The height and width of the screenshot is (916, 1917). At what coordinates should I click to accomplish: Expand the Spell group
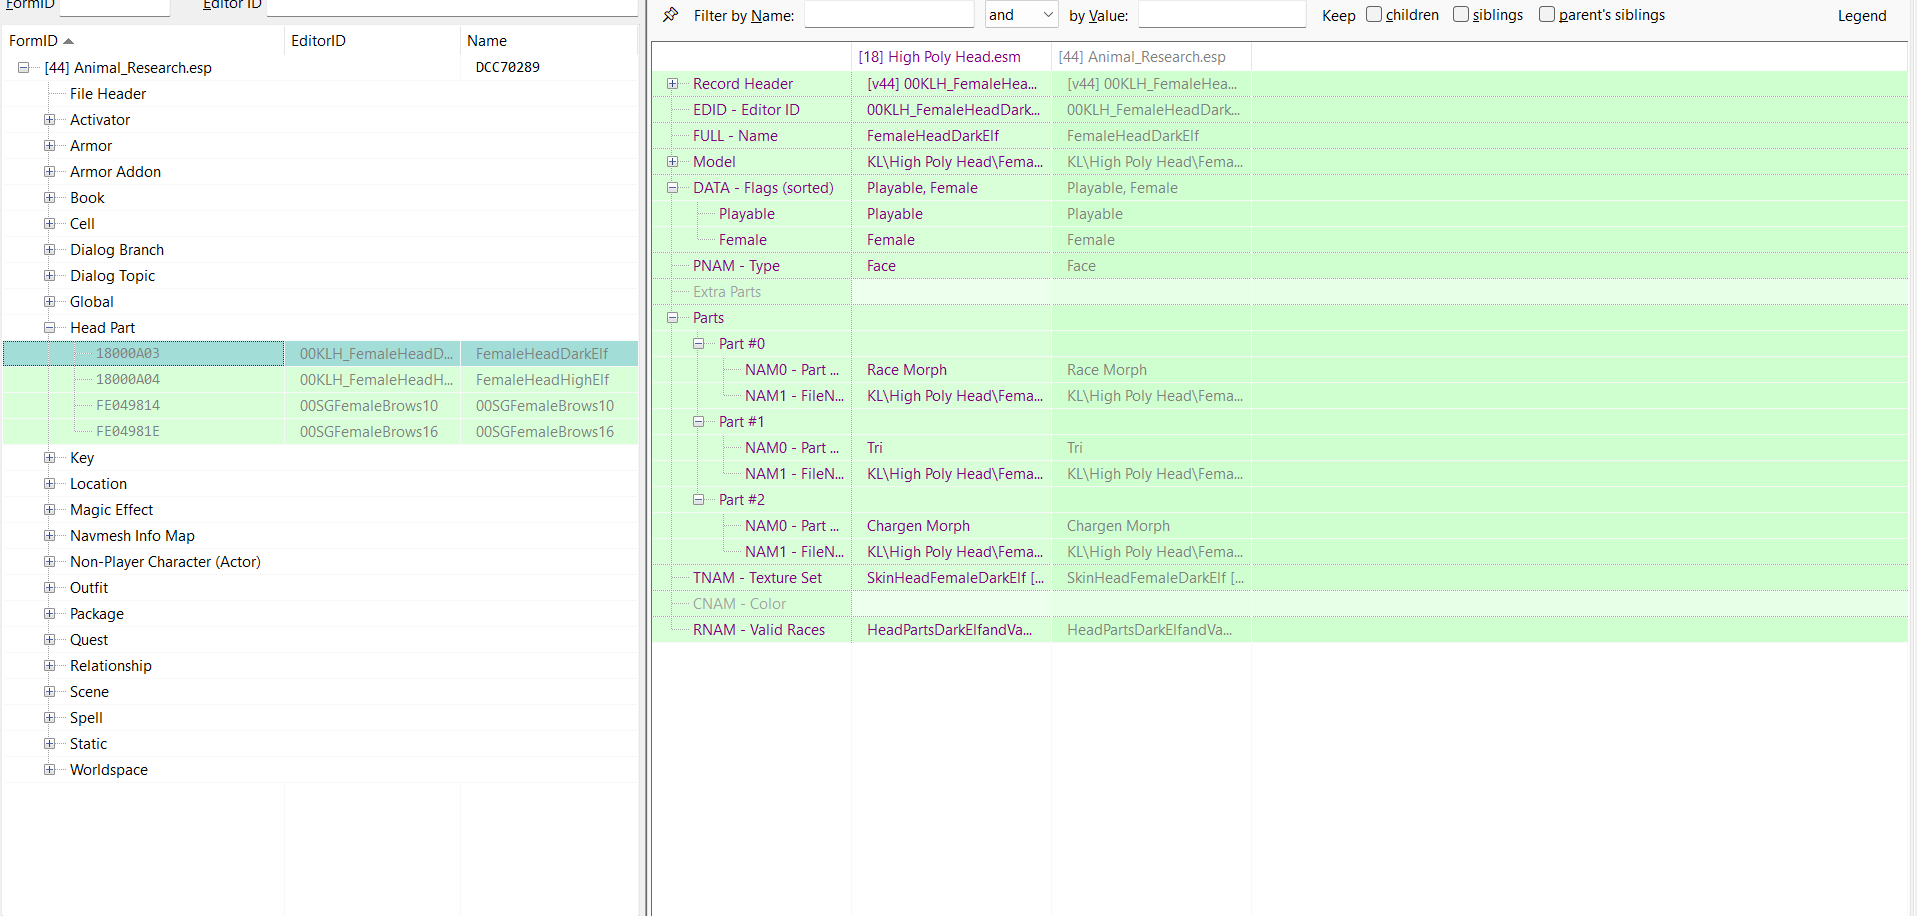[49, 718]
